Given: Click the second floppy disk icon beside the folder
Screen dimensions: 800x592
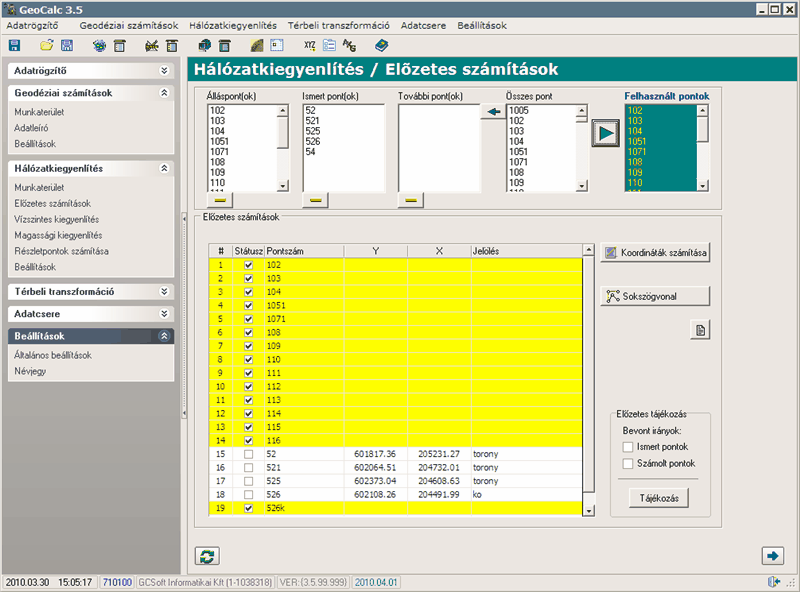Looking at the screenshot, I should [67, 45].
